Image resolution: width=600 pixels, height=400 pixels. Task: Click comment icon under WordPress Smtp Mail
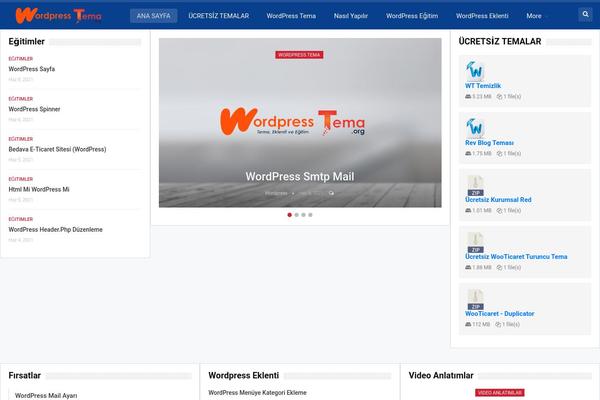tap(331, 193)
